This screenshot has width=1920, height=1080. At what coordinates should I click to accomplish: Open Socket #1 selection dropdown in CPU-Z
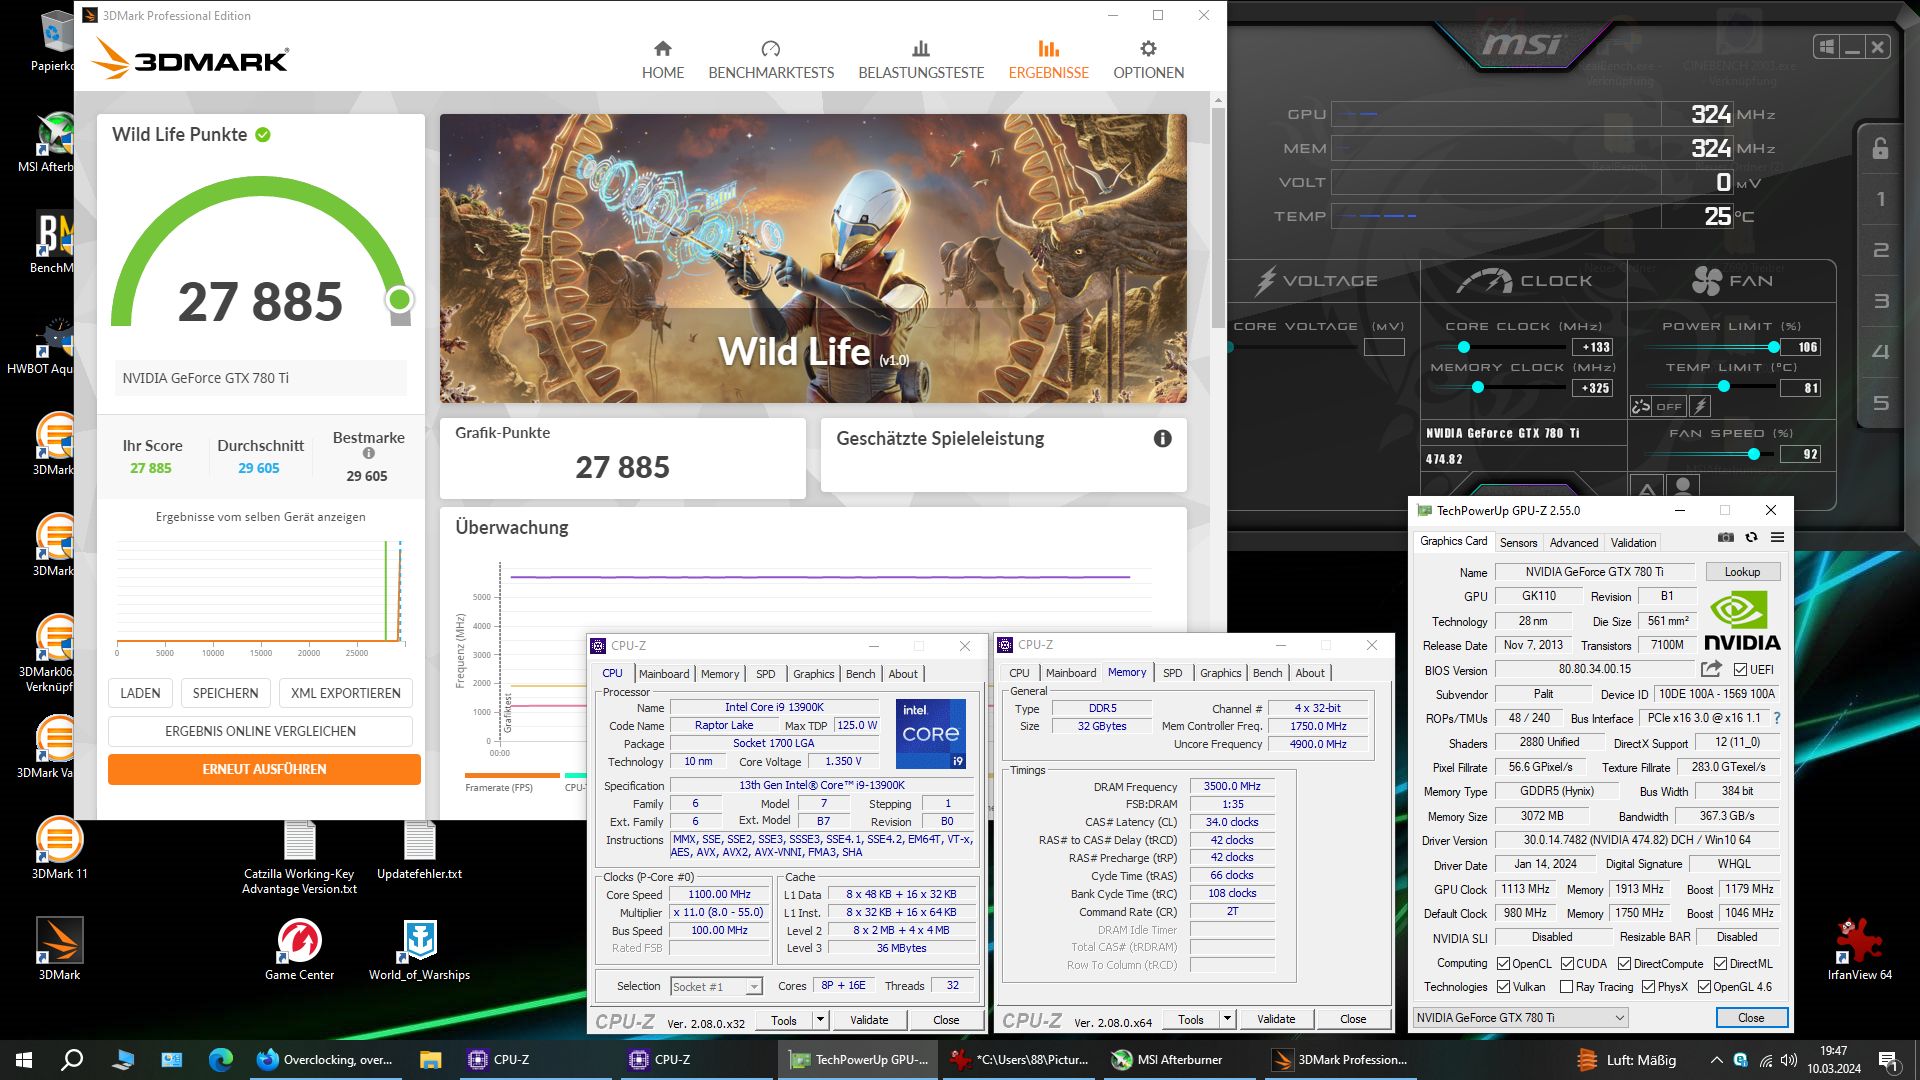point(716,986)
